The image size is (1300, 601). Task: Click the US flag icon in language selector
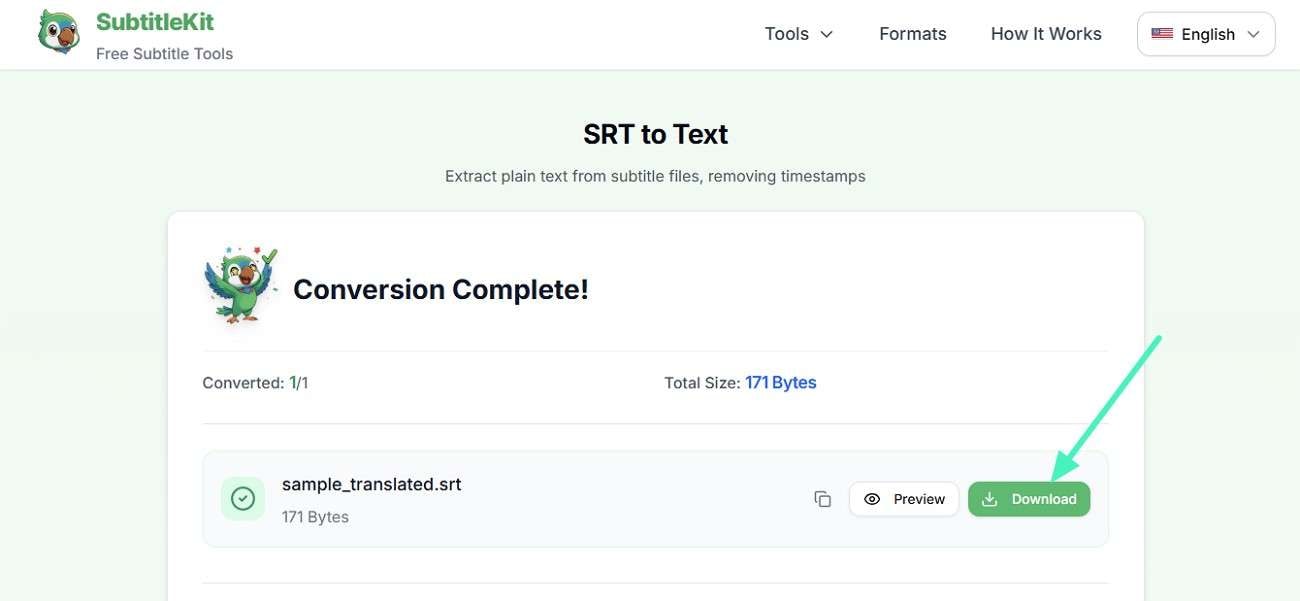[x=1162, y=34]
